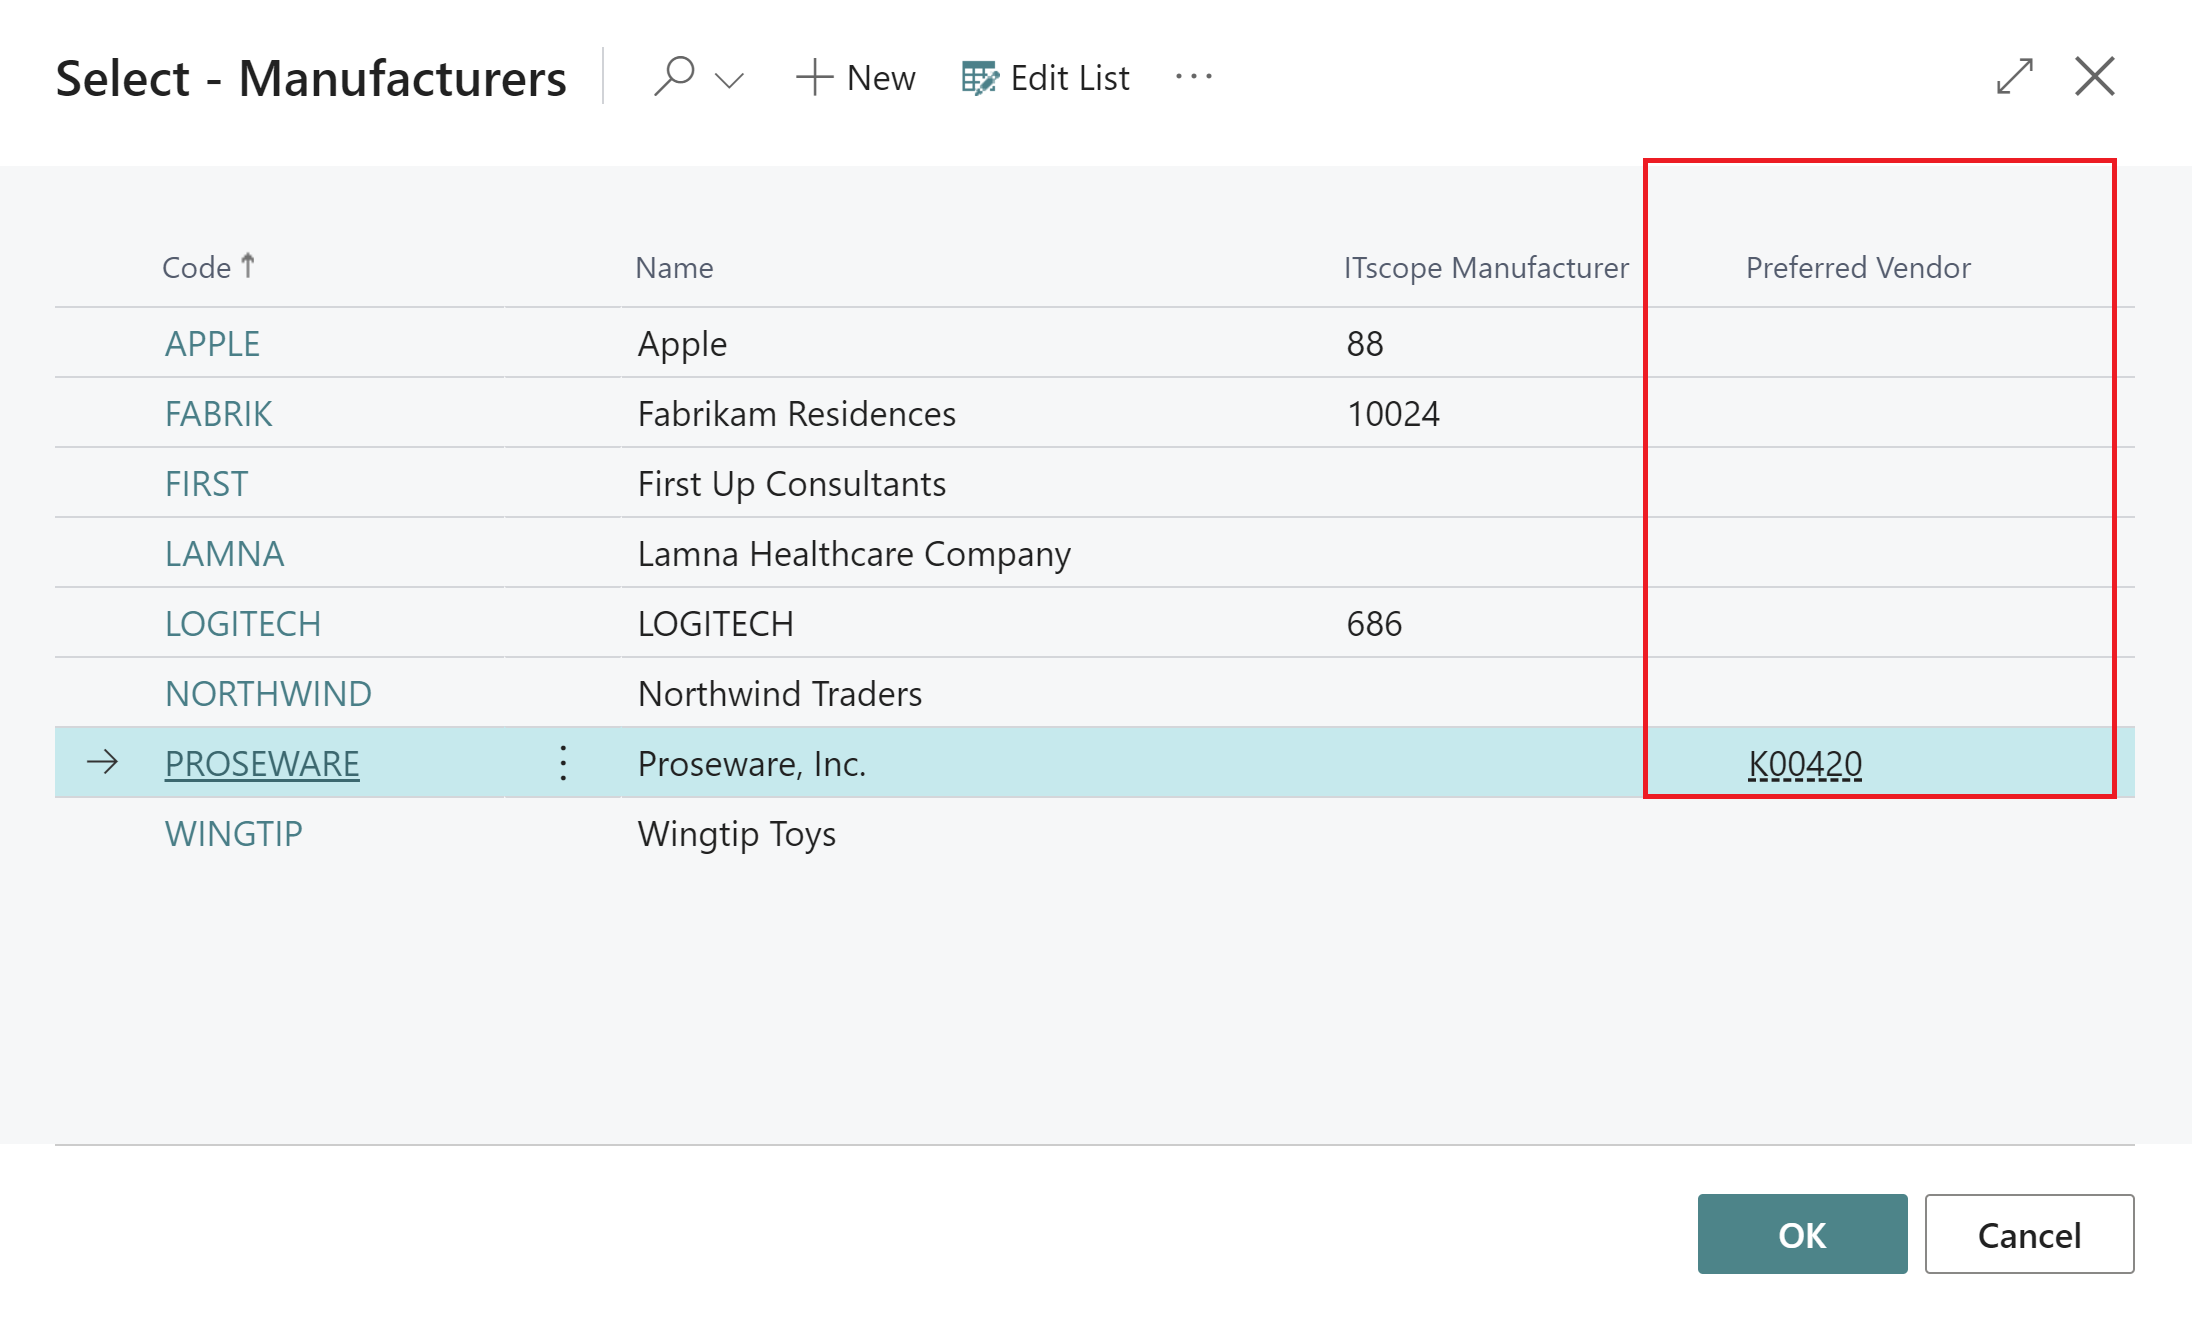Select the NORTHWIND code link

268,693
